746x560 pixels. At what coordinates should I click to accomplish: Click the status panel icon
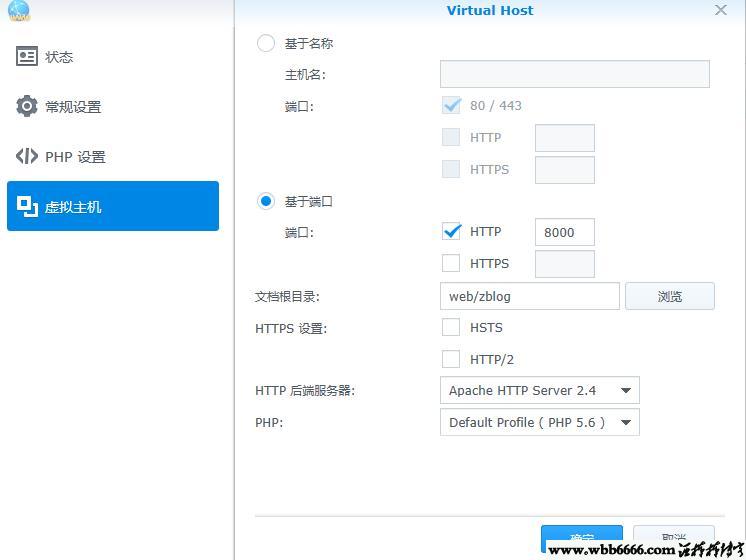click(x=27, y=56)
